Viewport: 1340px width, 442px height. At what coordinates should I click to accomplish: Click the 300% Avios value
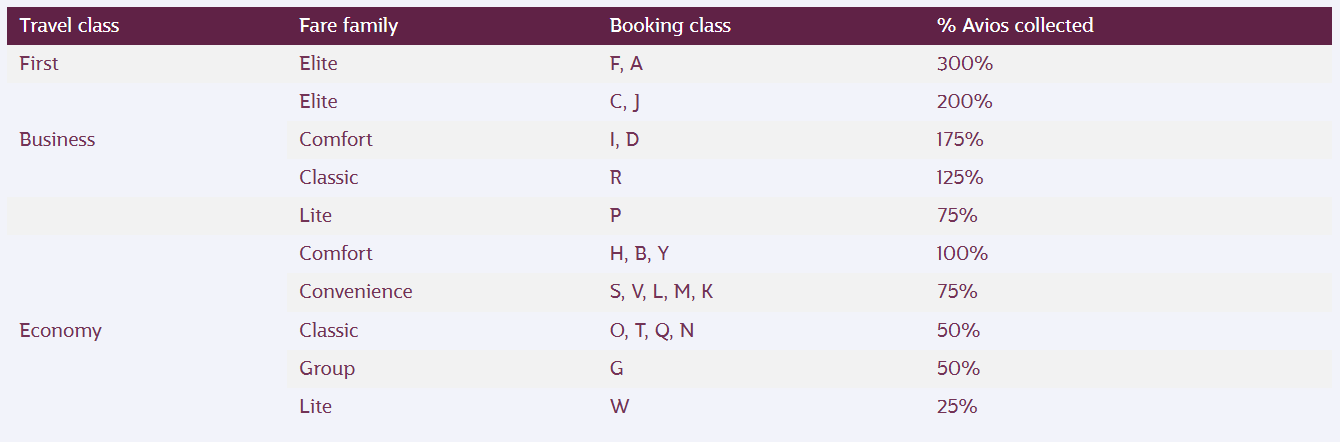click(x=964, y=64)
